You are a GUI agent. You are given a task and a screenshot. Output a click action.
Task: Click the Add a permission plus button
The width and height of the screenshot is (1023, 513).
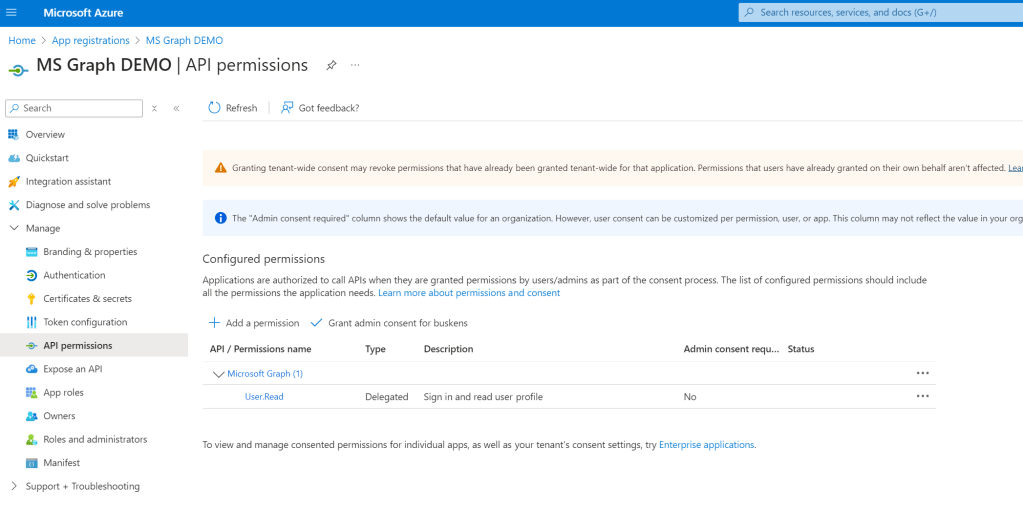click(x=215, y=323)
